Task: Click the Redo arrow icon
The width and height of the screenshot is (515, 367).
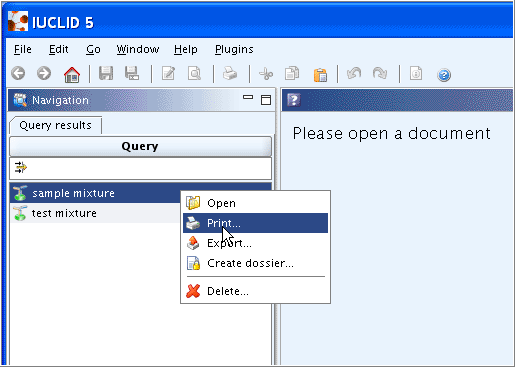Action: point(380,73)
